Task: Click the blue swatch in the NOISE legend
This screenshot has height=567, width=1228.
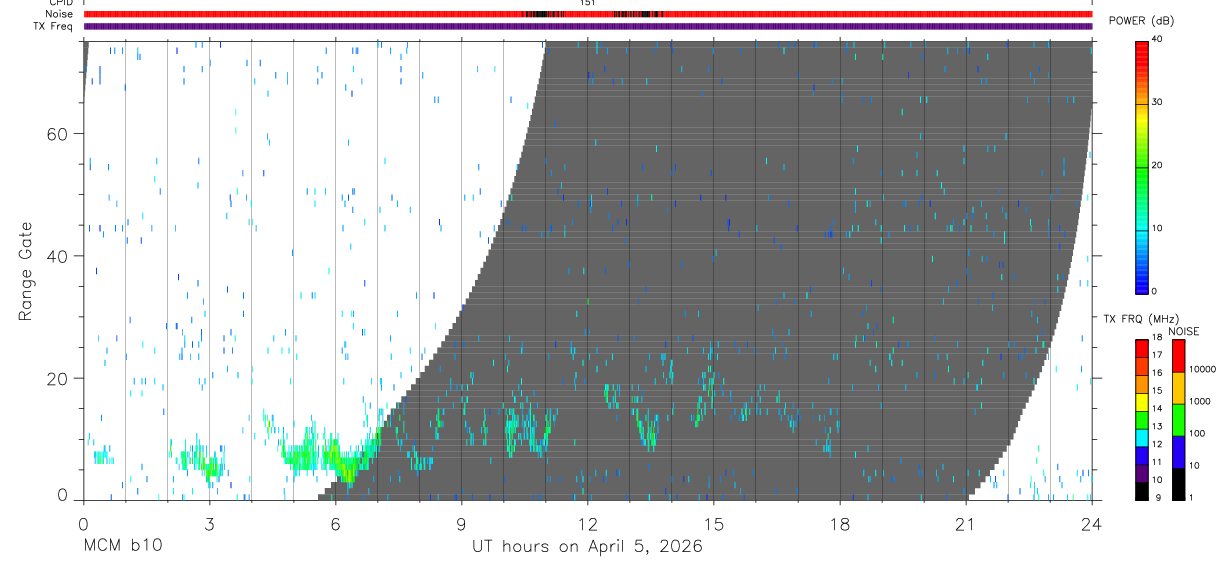Action: (1177, 452)
